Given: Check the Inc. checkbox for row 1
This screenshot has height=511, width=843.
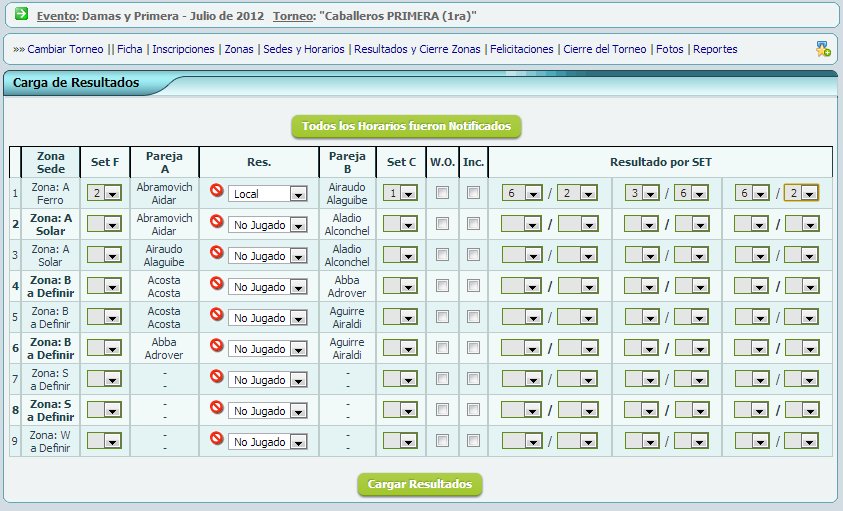Looking at the screenshot, I should [x=473, y=193].
